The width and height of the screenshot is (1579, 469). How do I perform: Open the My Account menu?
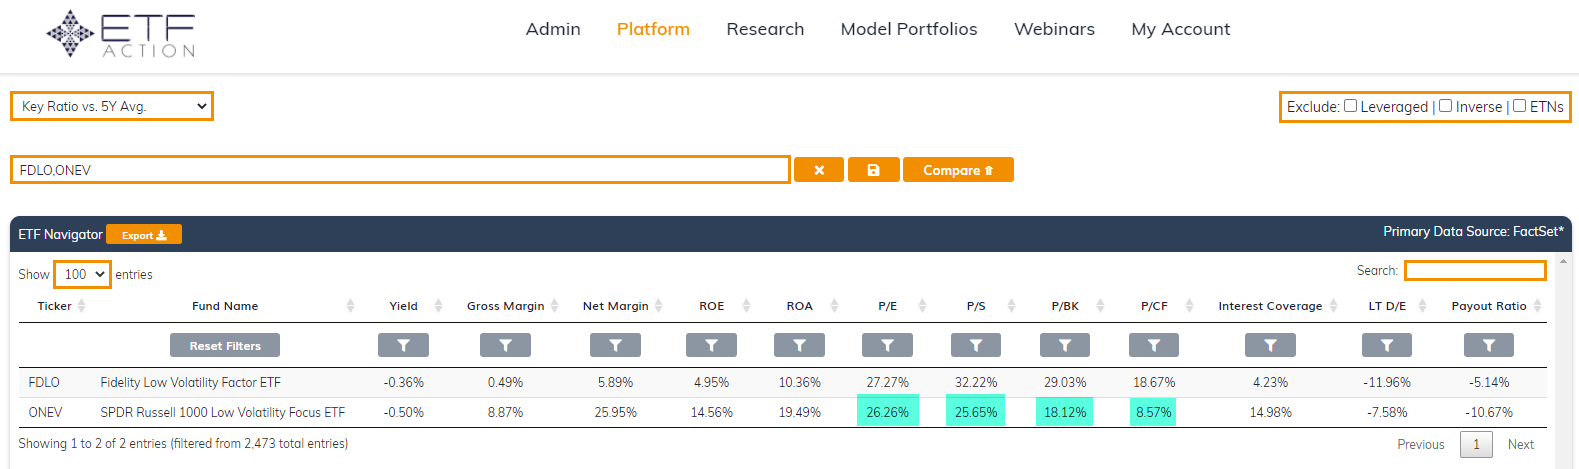(x=1181, y=29)
